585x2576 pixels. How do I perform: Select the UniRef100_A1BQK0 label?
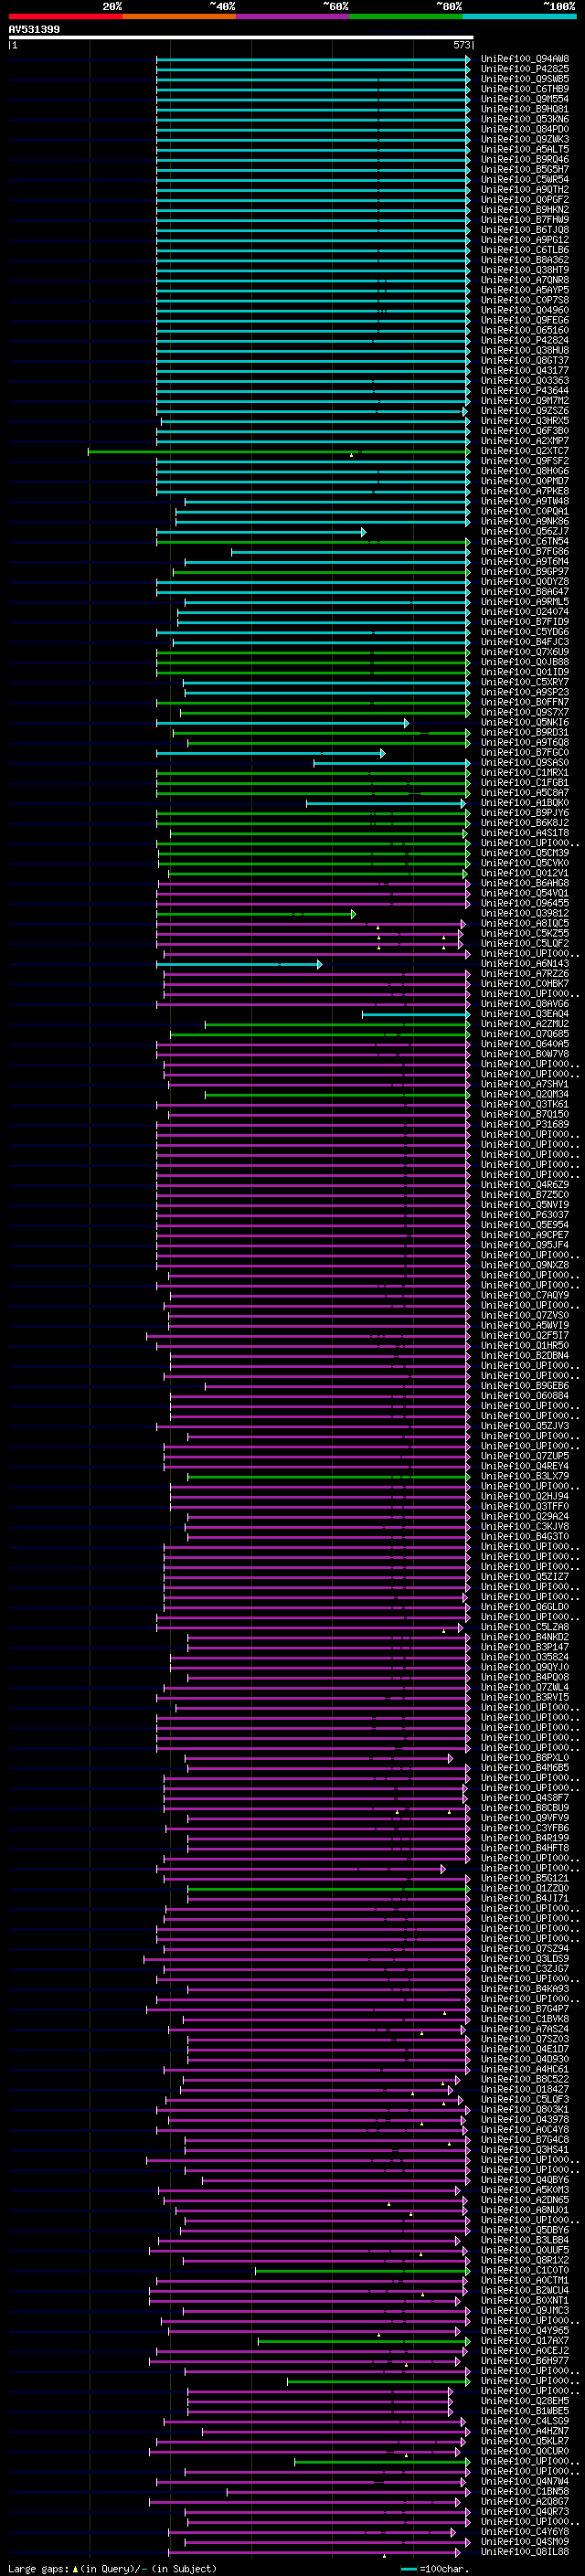[x=525, y=802]
